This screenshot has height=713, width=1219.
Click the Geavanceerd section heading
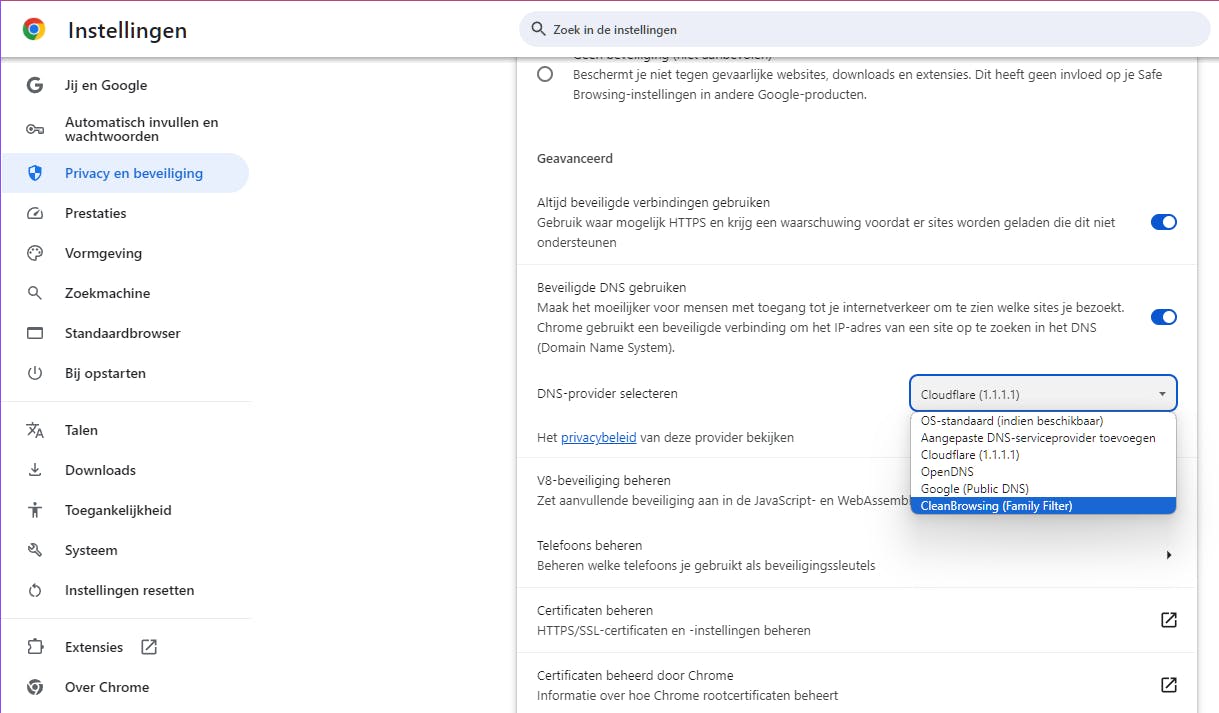click(x=575, y=158)
